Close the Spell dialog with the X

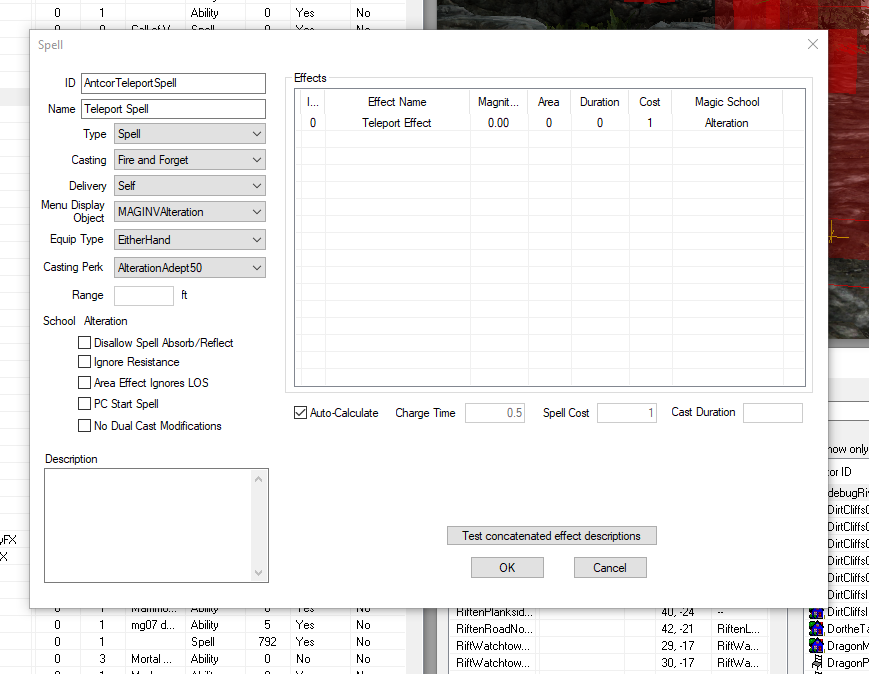[x=813, y=44]
